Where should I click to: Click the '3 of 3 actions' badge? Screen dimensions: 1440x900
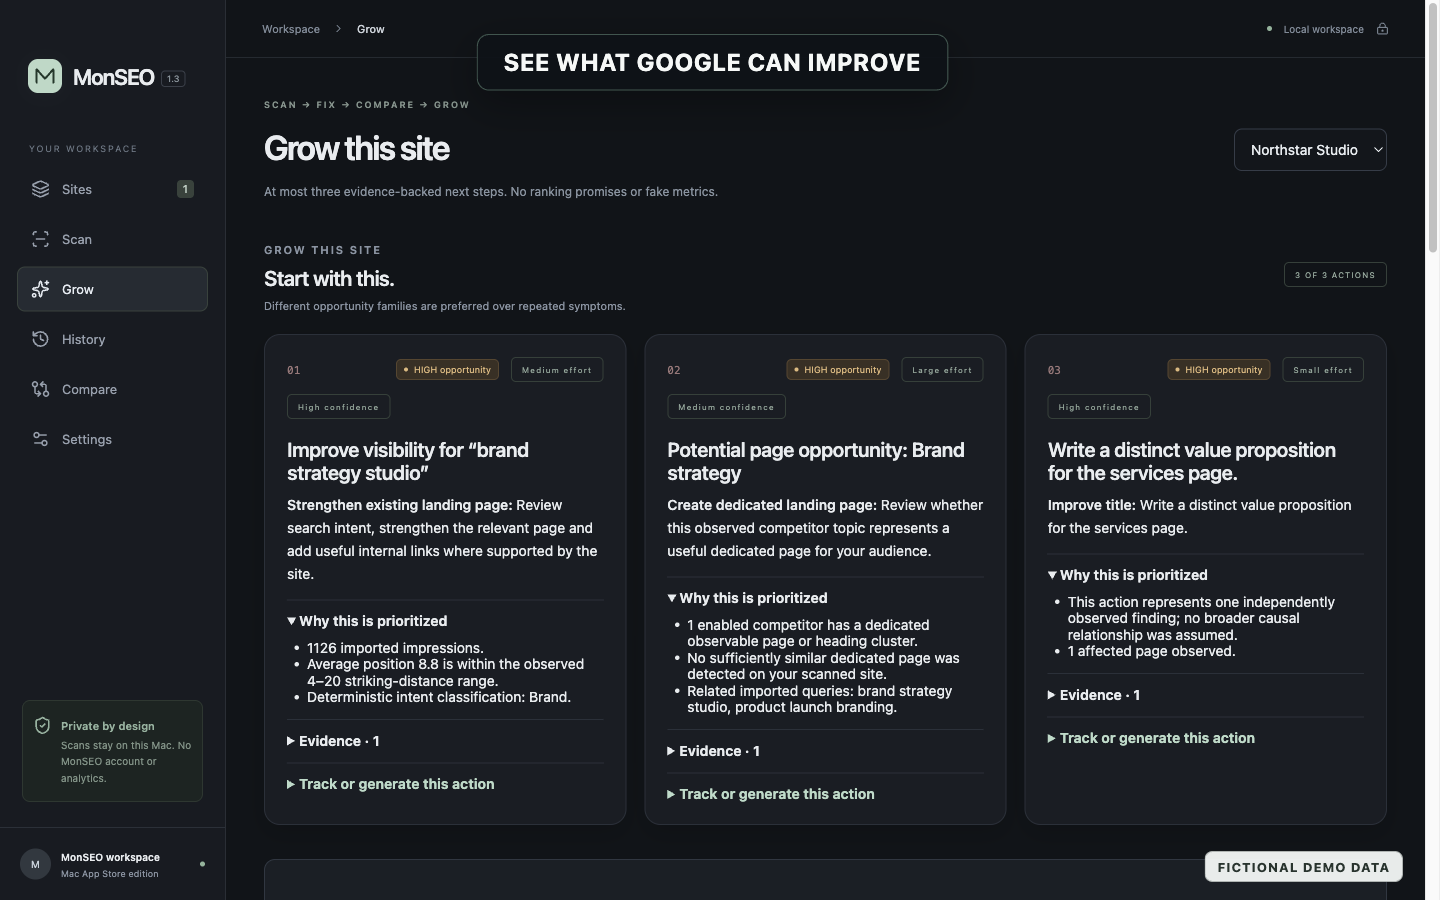click(x=1335, y=275)
